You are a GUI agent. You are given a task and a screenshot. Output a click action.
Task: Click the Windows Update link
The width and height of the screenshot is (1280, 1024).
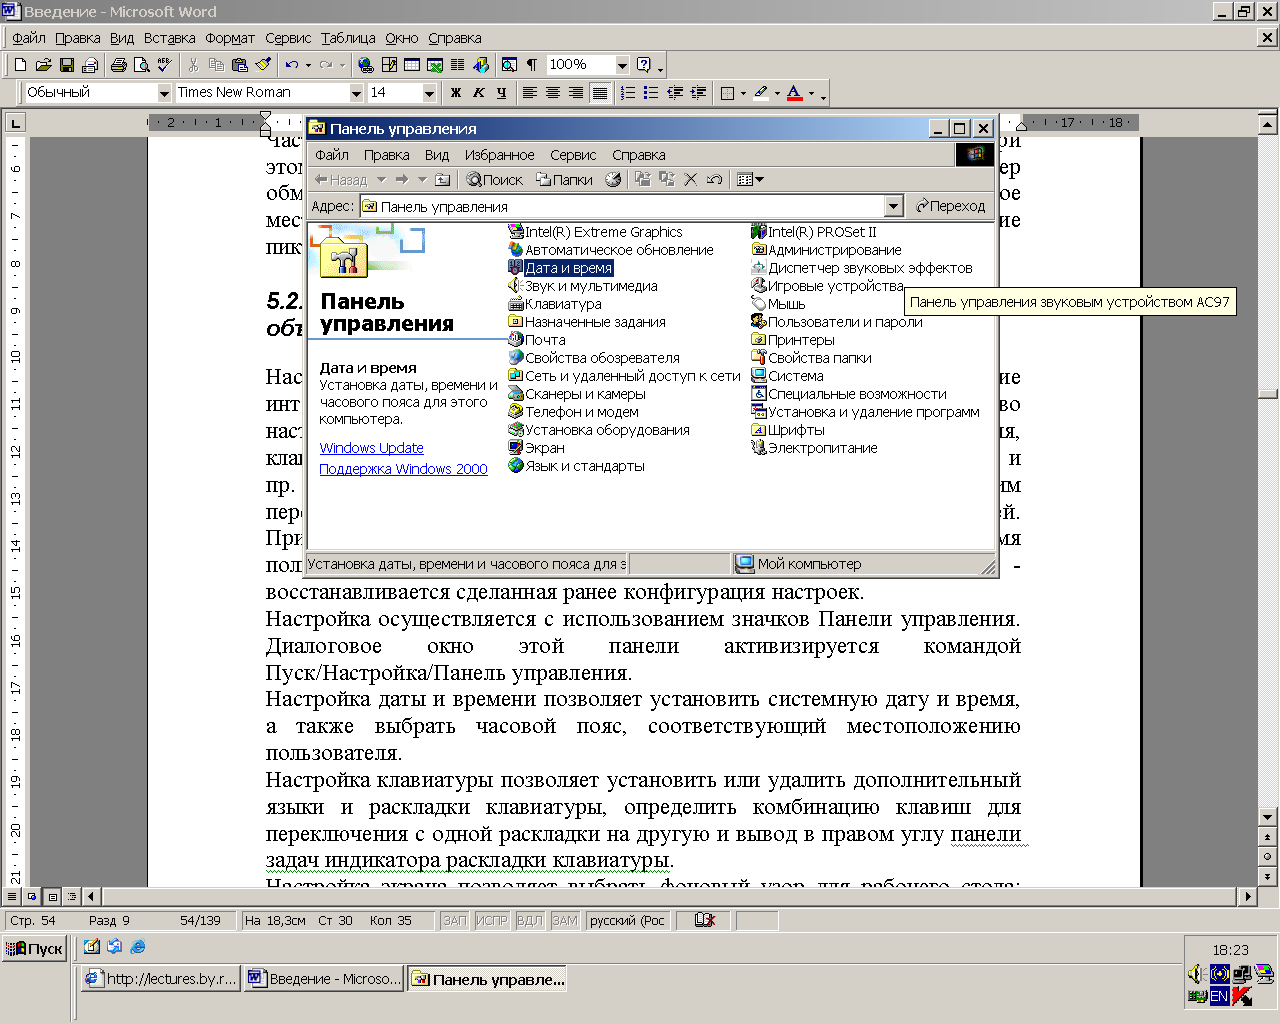[x=371, y=448]
